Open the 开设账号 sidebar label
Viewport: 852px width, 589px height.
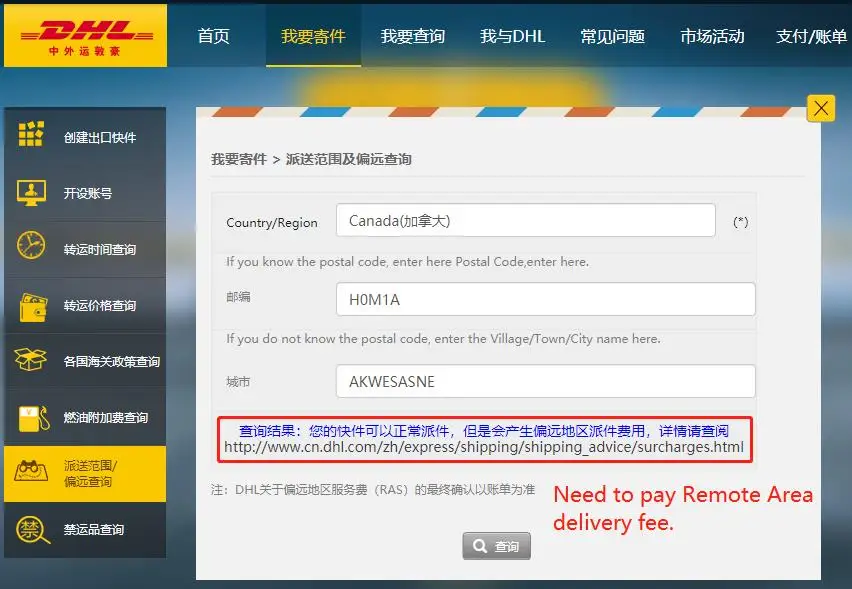click(x=88, y=193)
